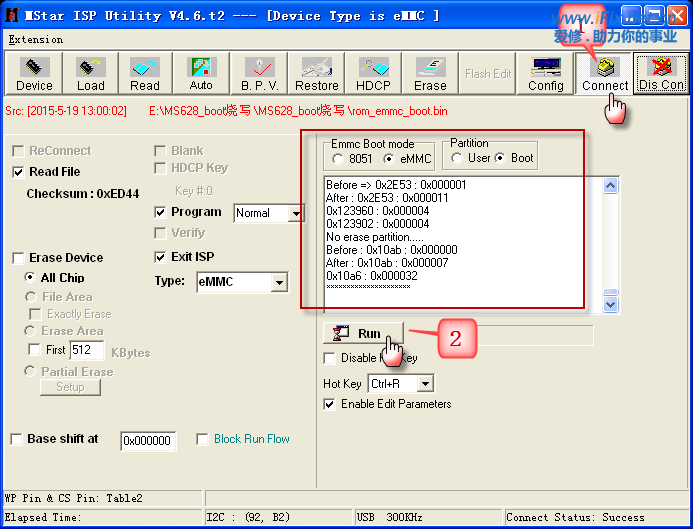The width and height of the screenshot is (693, 529).
Task: Click the B. P. V. toolbar icon
Action: point(259,73)
